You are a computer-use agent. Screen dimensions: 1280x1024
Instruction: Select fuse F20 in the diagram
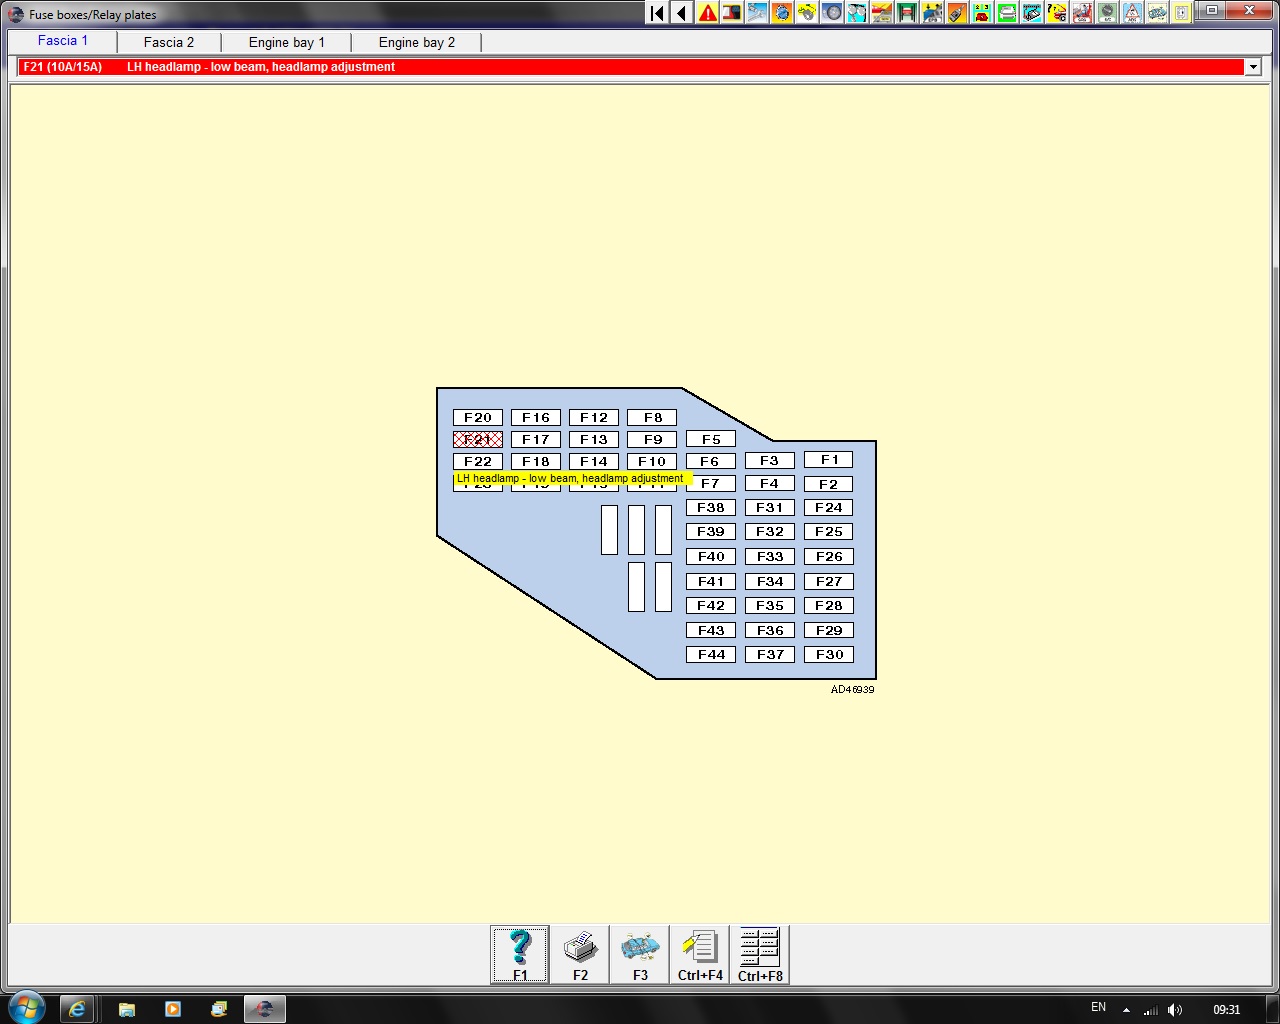coord(478,418)
